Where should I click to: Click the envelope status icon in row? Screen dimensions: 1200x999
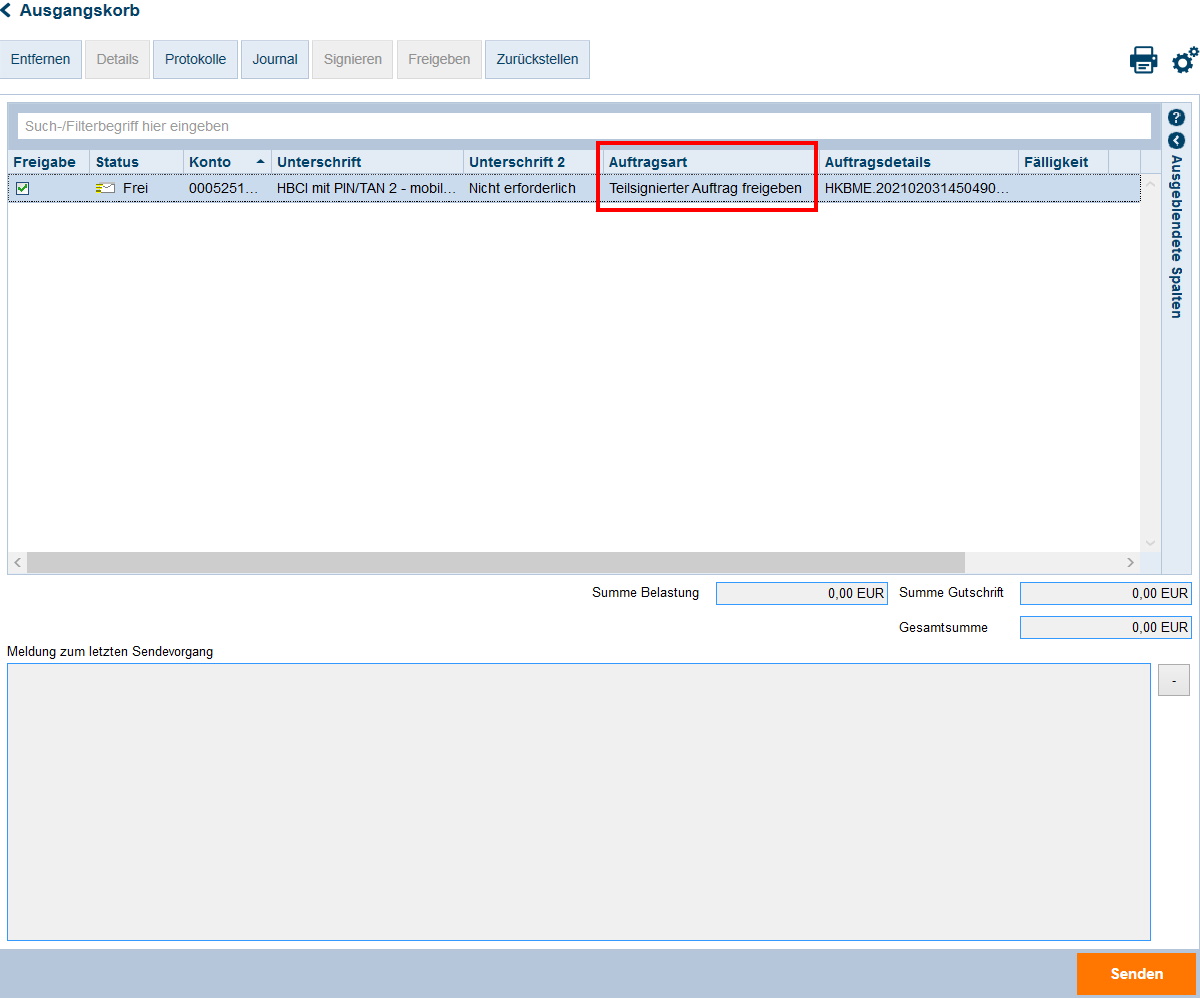click(105, 188)
